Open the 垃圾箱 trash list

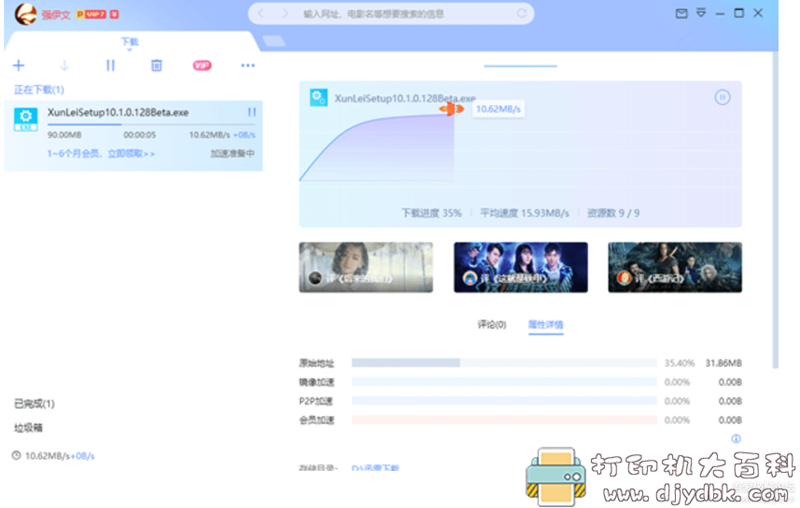point(28,428)
